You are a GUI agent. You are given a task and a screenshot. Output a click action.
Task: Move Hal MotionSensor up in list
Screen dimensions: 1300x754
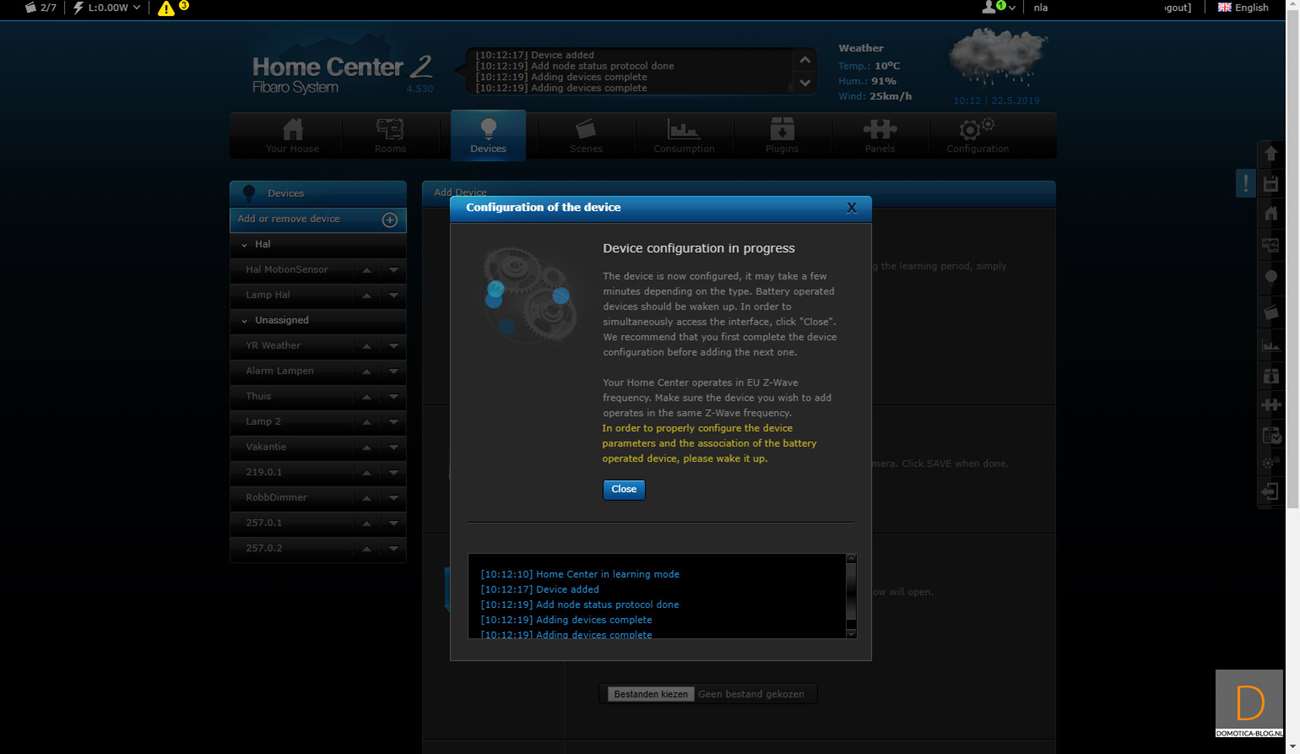(x=367, y=270)
